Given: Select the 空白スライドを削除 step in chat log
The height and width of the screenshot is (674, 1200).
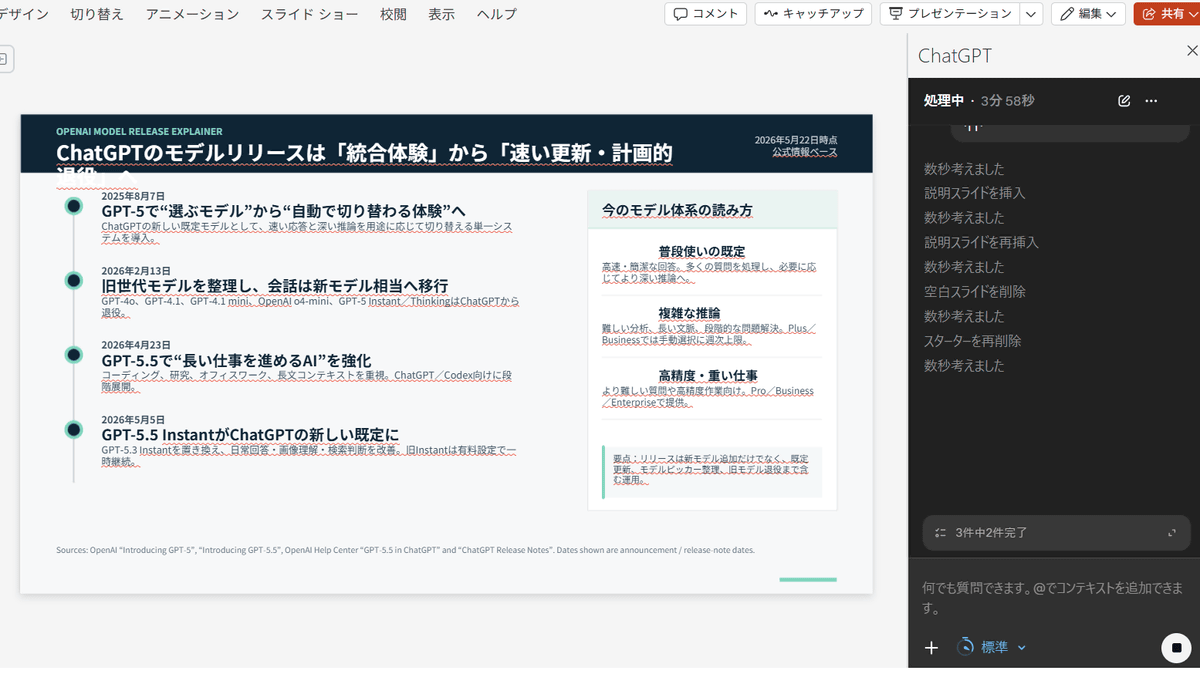Looking at the screenshot, I should (x=975, y=291).
